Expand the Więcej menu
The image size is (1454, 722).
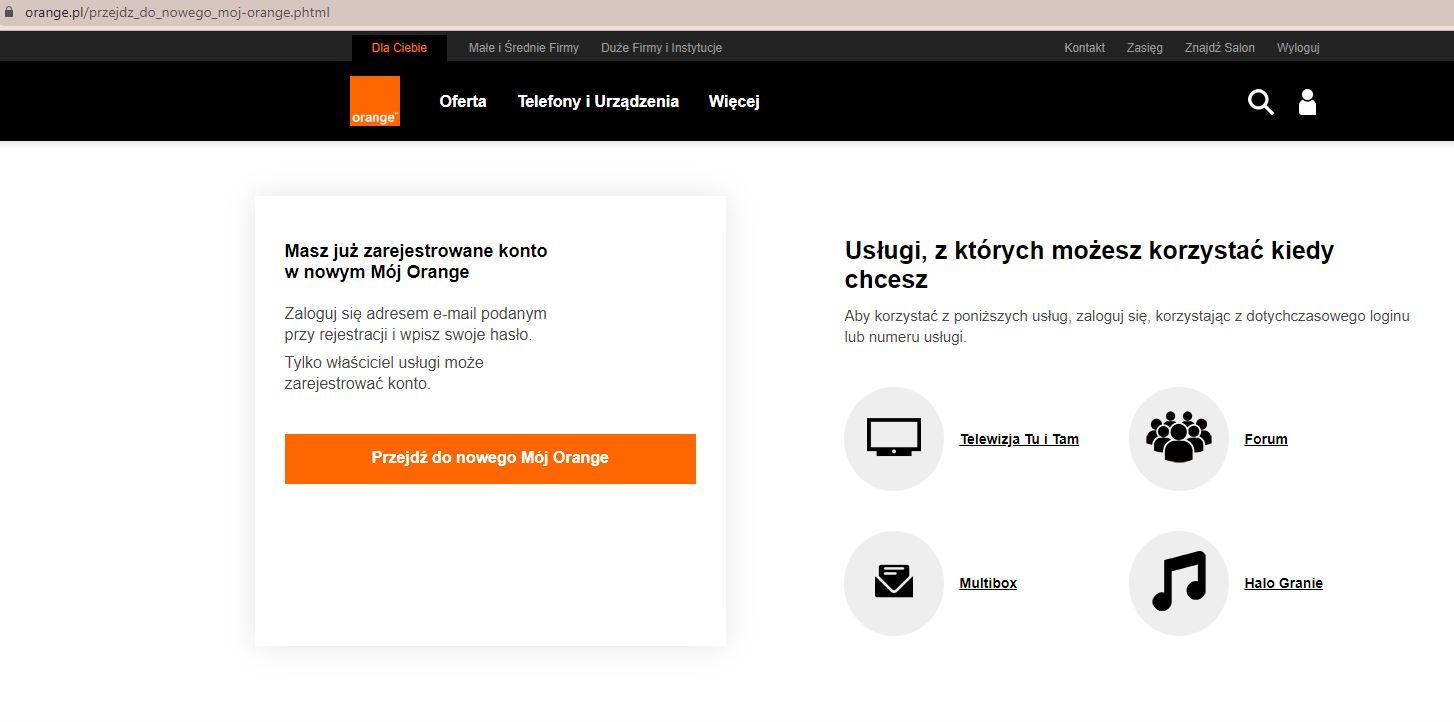(733, 101)
